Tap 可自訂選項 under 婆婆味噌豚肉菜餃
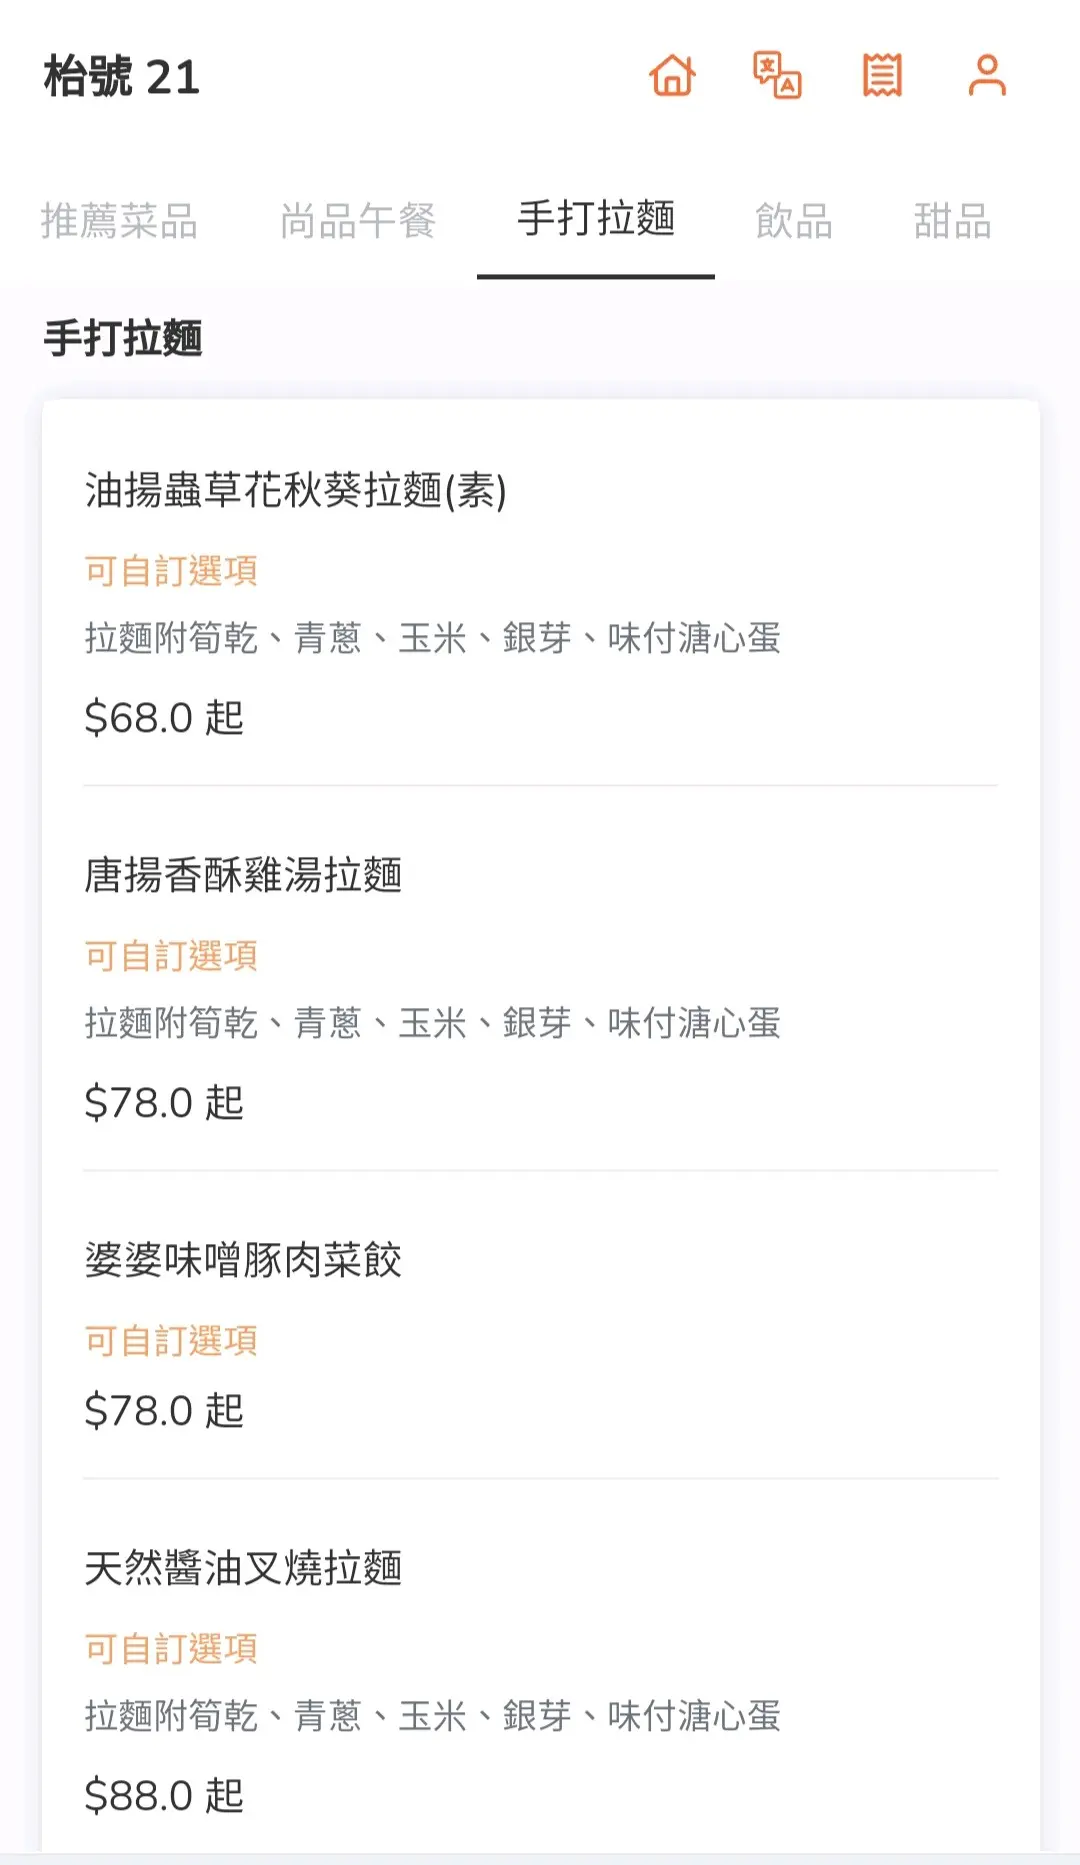Screen dimensions: 1080x1865 (x=171, y=1341)
